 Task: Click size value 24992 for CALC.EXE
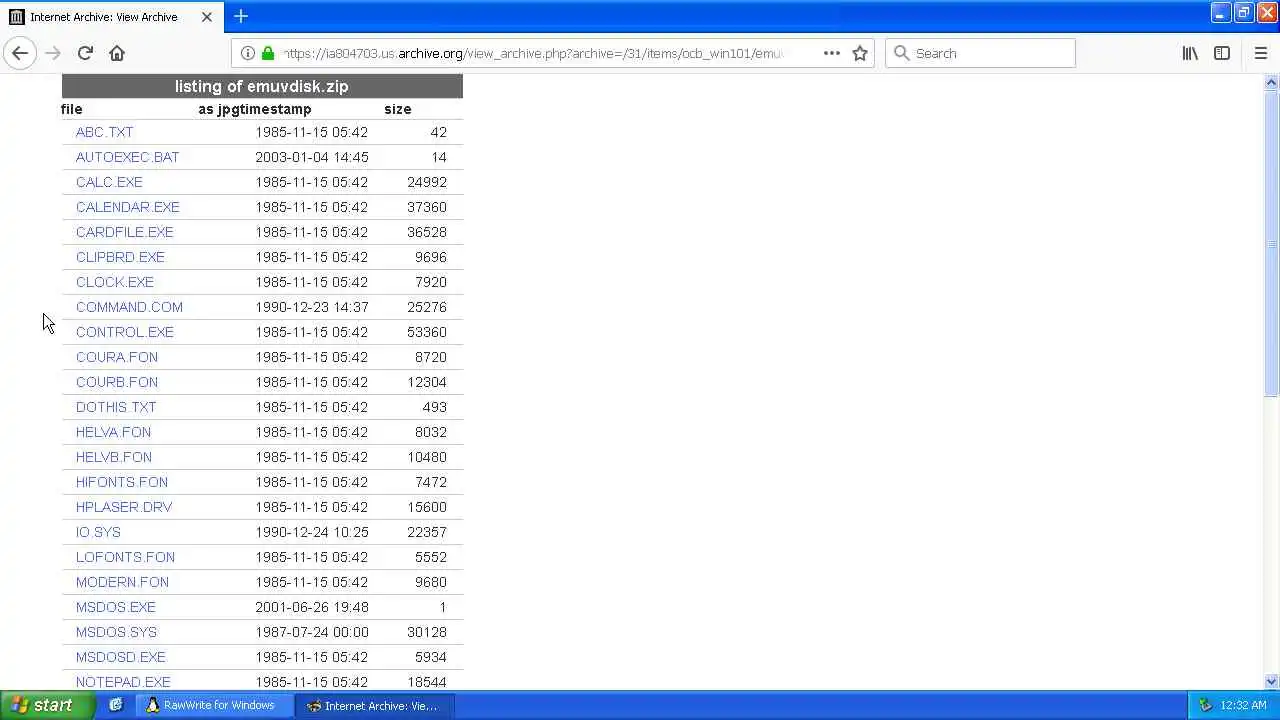[x=427, y=182]
